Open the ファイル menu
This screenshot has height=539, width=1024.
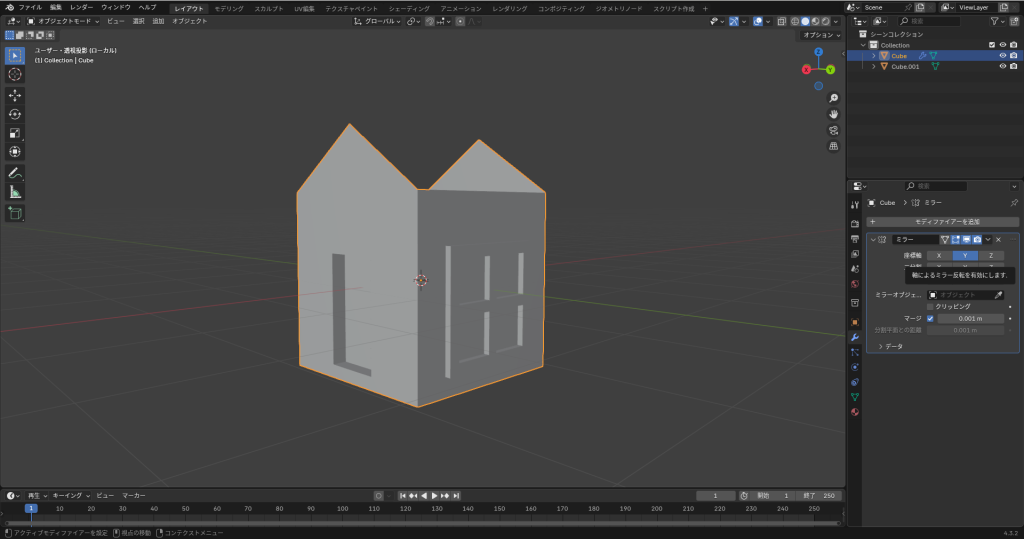[30, 7]
